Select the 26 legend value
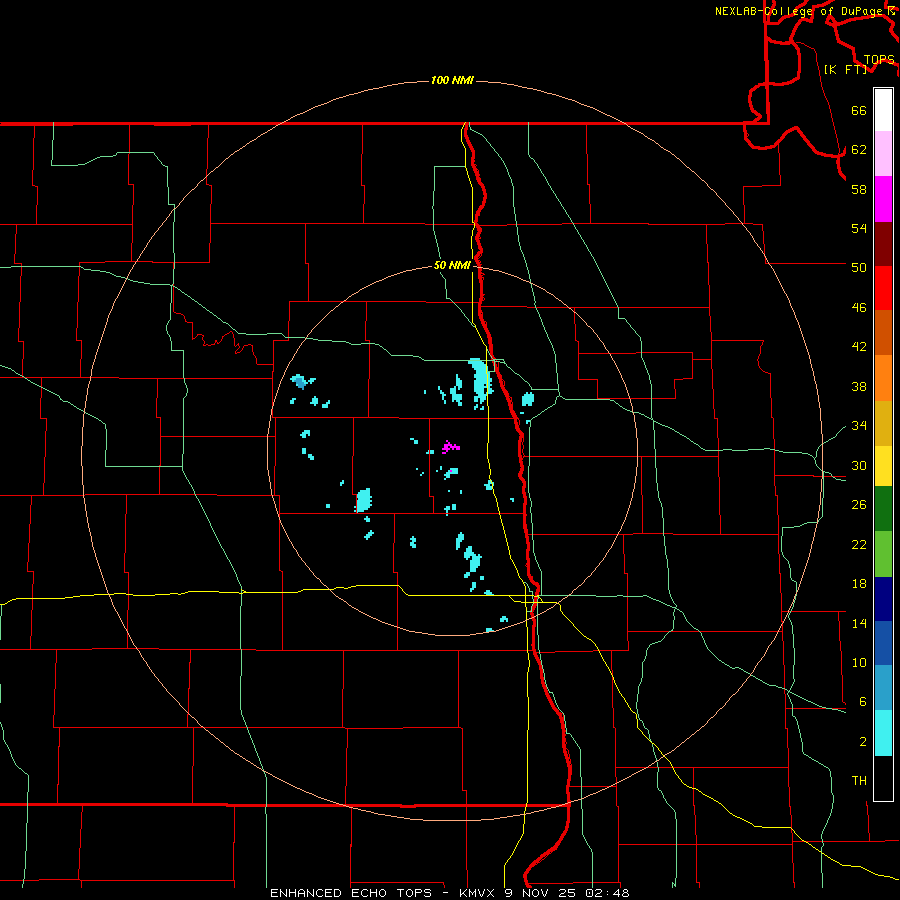This screenshot has height=900, width=900. (x=859, y=505)
